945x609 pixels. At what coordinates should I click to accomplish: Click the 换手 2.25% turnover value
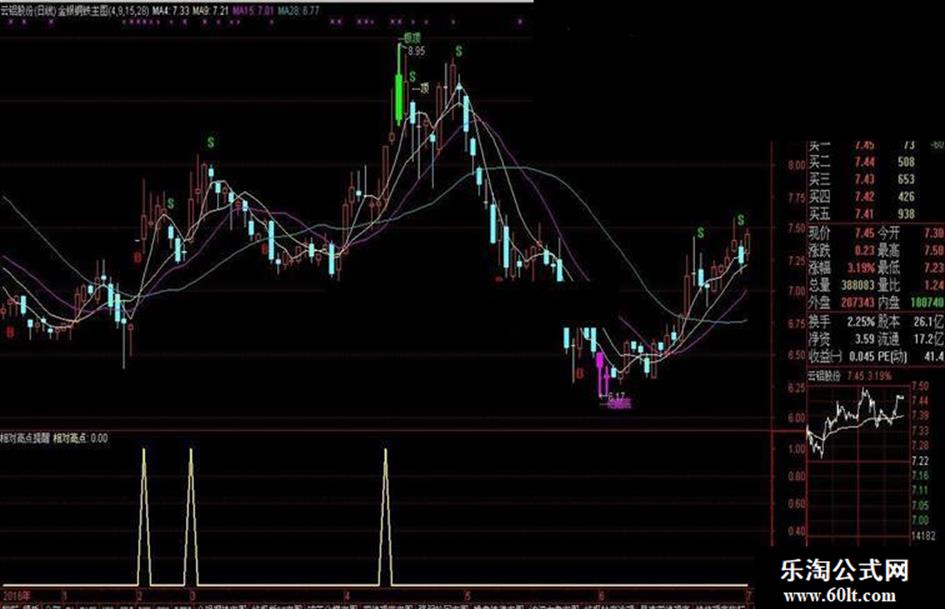pos(860,321)
